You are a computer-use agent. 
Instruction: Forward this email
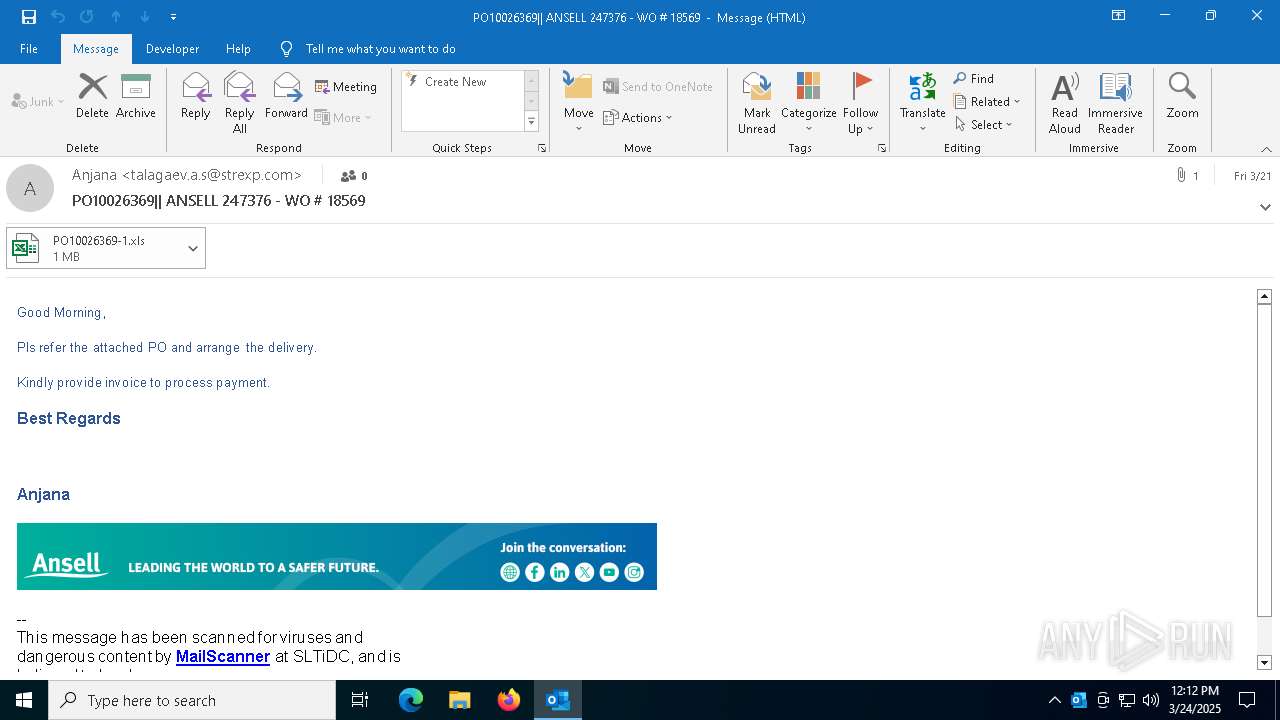tap(286, 97)
